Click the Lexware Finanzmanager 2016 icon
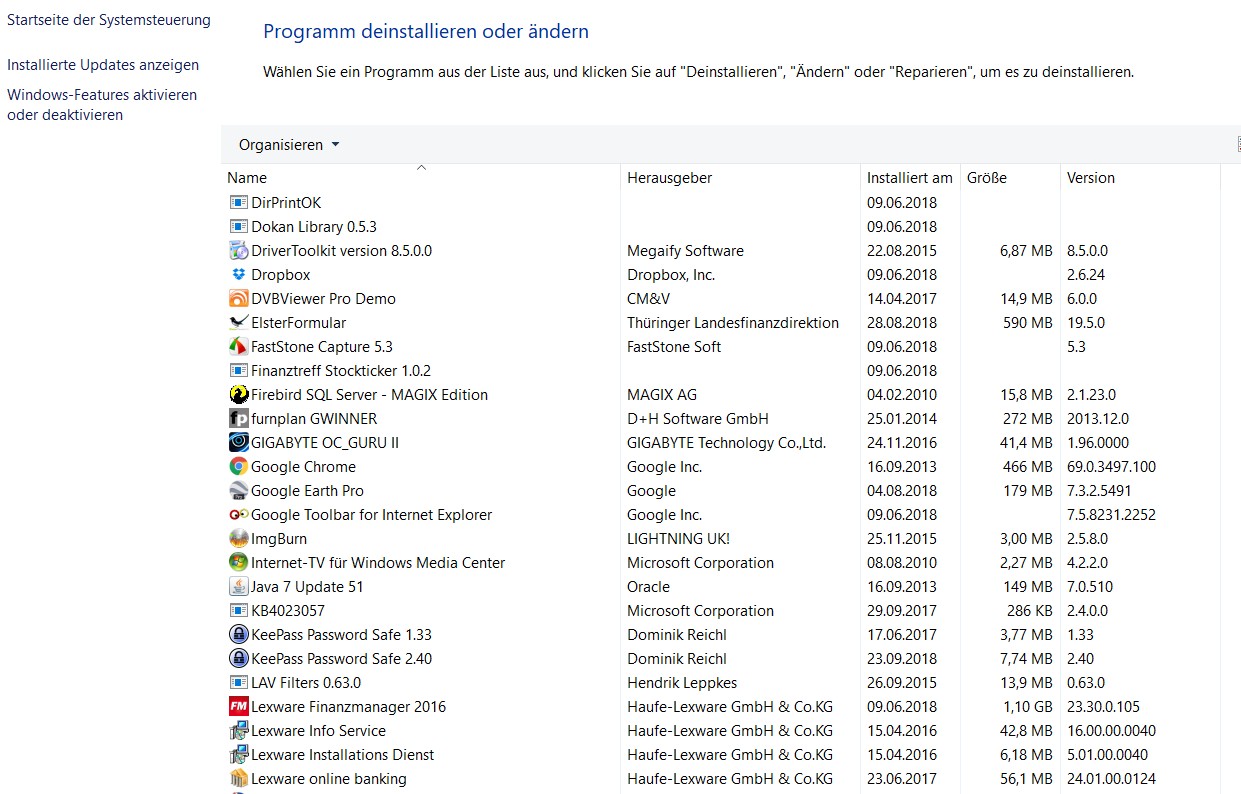Image resolution: width=1241 pixels, height=794 pixels. pyautogui.click(x=238, y=707)
